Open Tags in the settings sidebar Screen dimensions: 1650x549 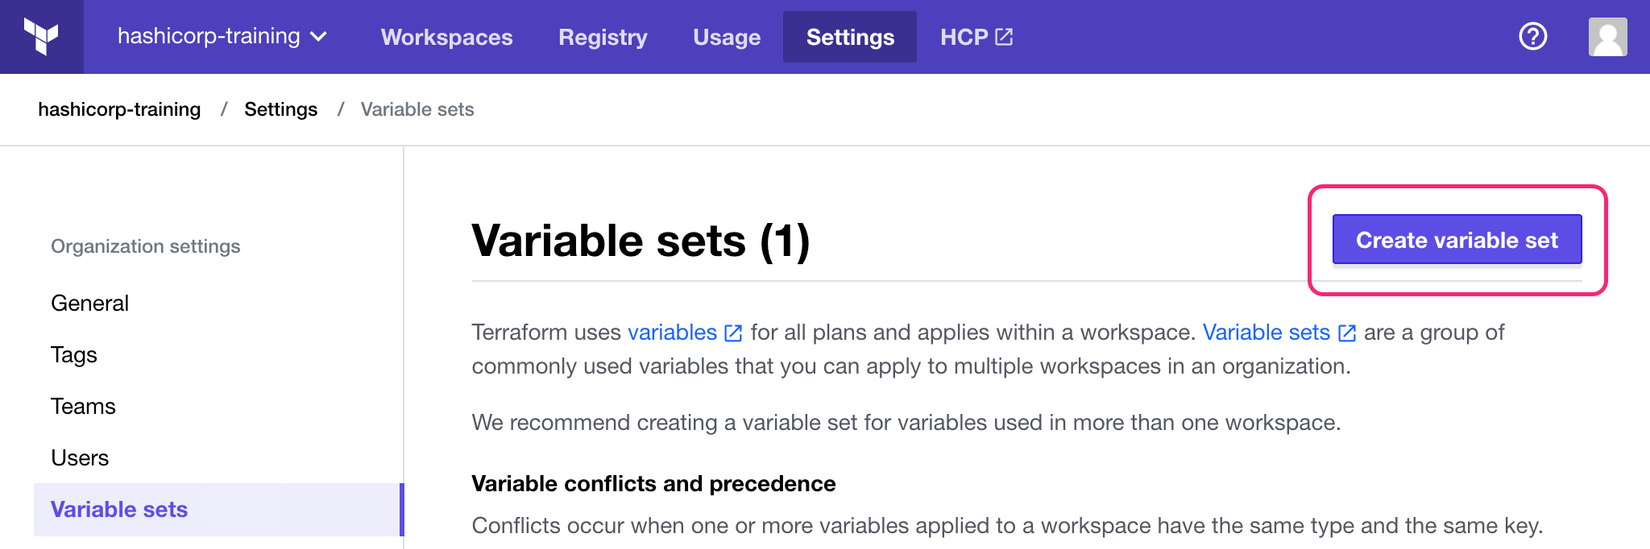[74, 355]
